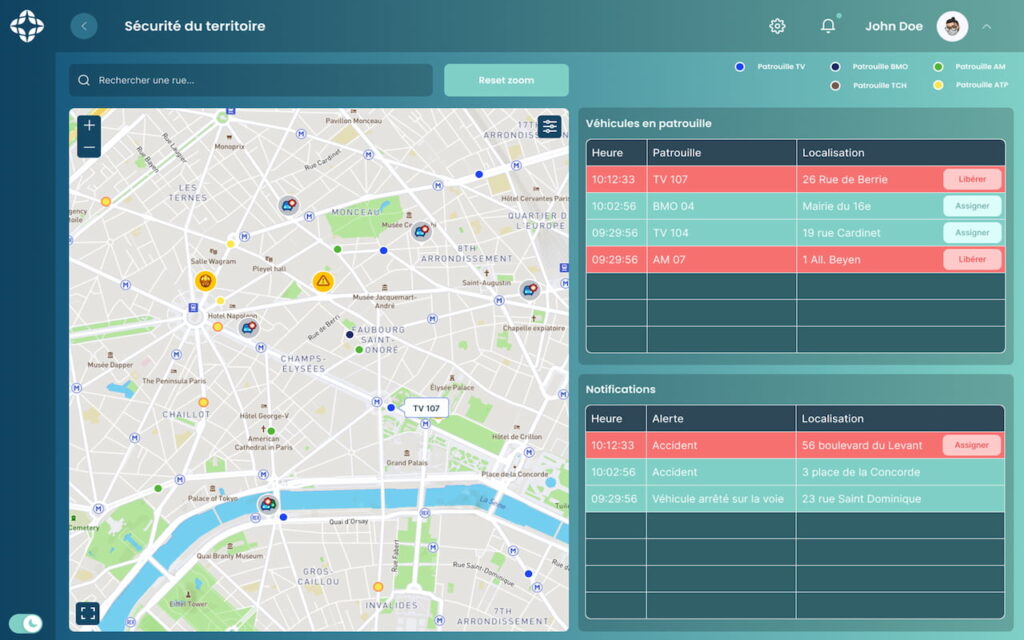Screen dimensions: 1024x640
Task: Open the map filter sliders icon
Action: (x=549, y=126)
